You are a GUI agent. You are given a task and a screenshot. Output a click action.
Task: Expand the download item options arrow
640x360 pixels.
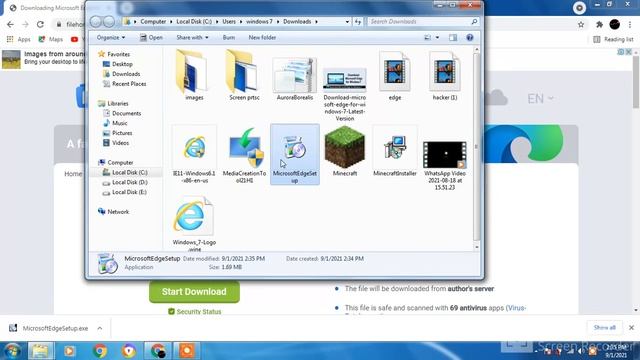click(100, 328)
